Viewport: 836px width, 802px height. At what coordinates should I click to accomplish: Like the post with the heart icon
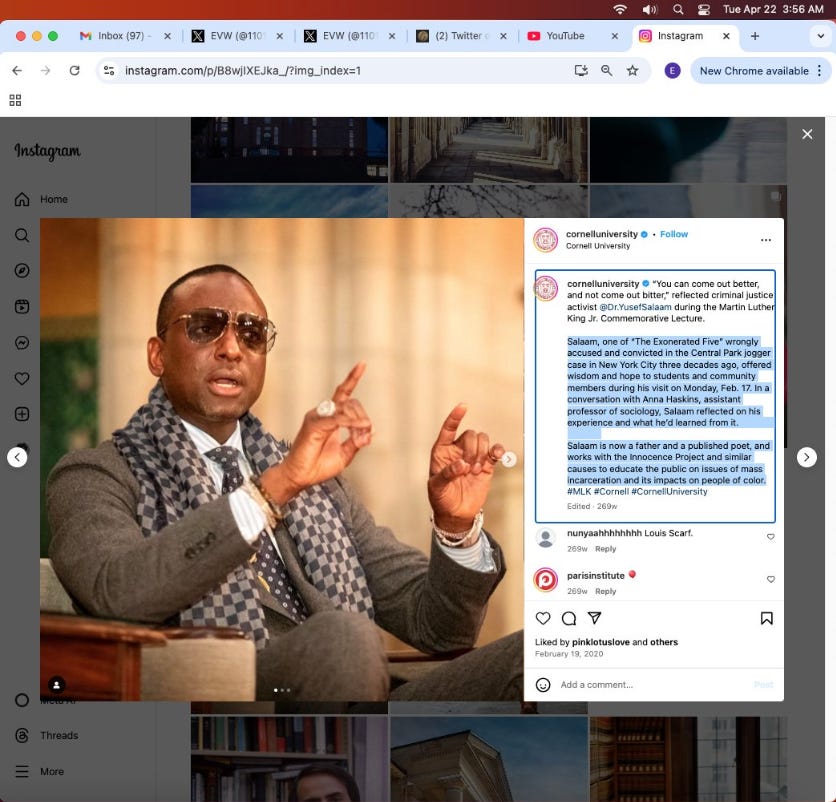click(x=543, y=618)
